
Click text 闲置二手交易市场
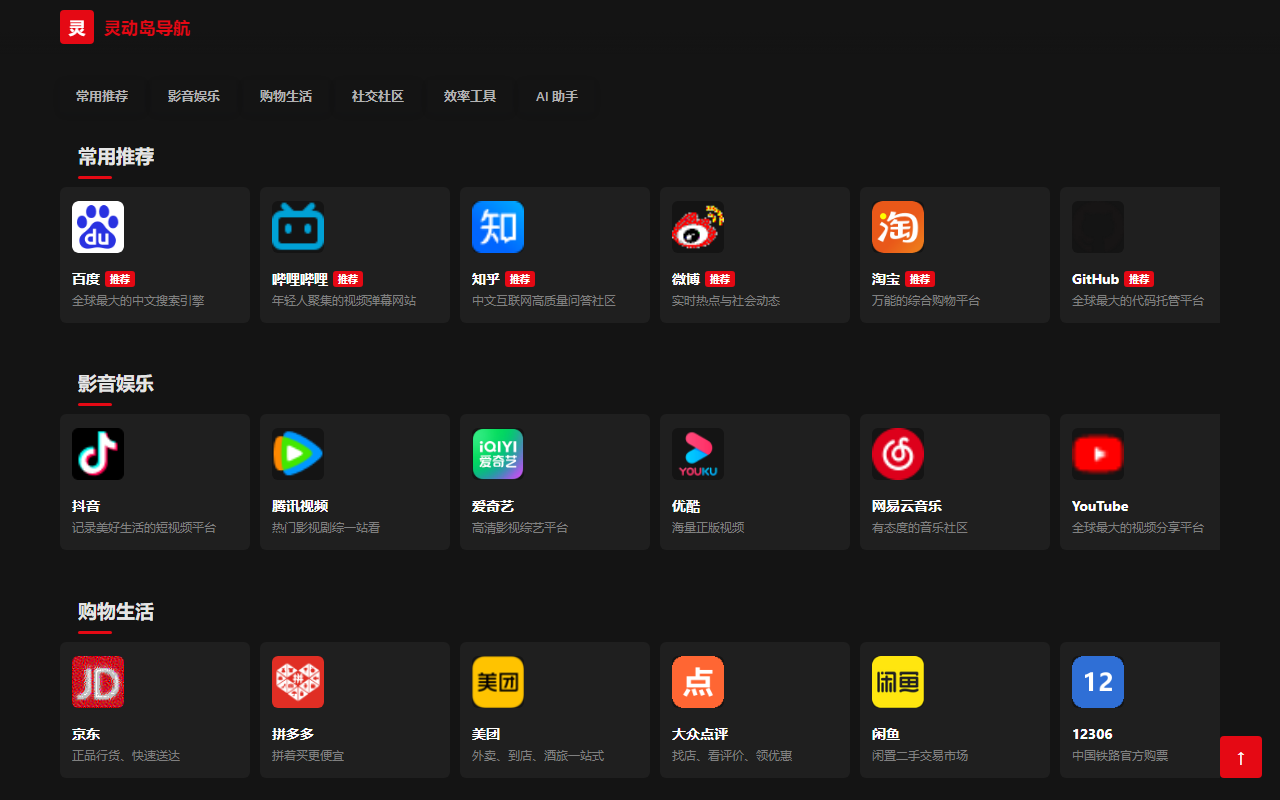[x=920, y=756]
